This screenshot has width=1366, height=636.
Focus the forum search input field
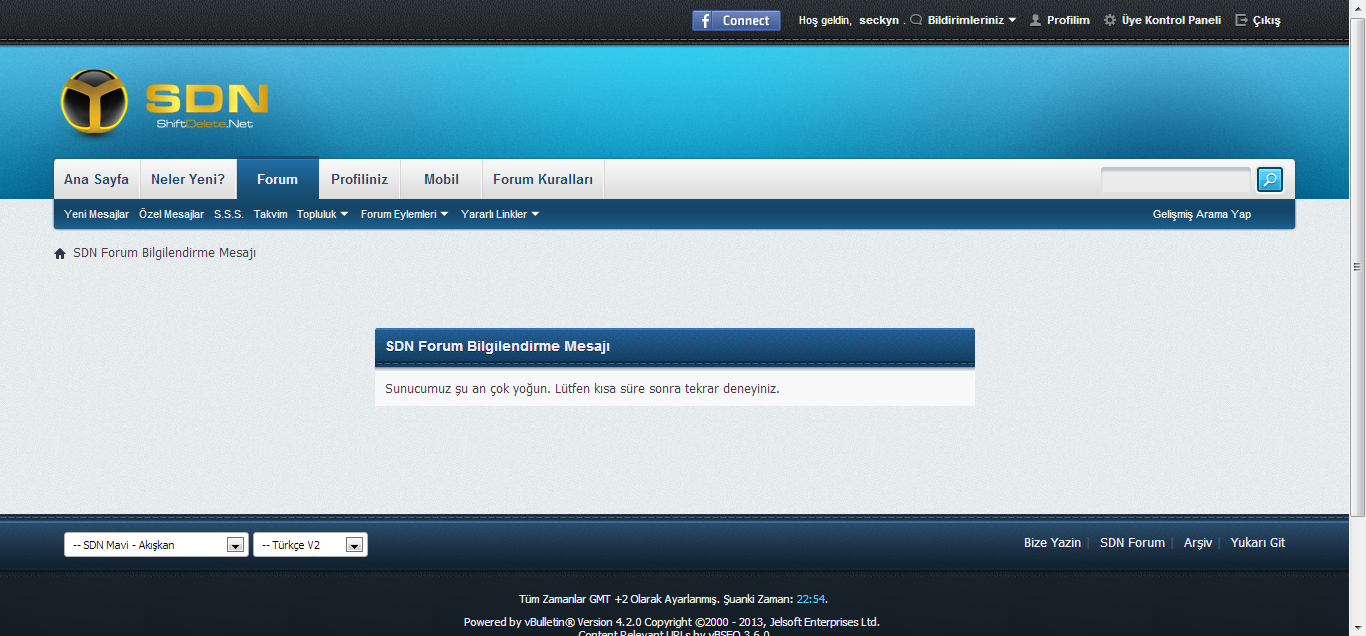[x=1176, y=180]
